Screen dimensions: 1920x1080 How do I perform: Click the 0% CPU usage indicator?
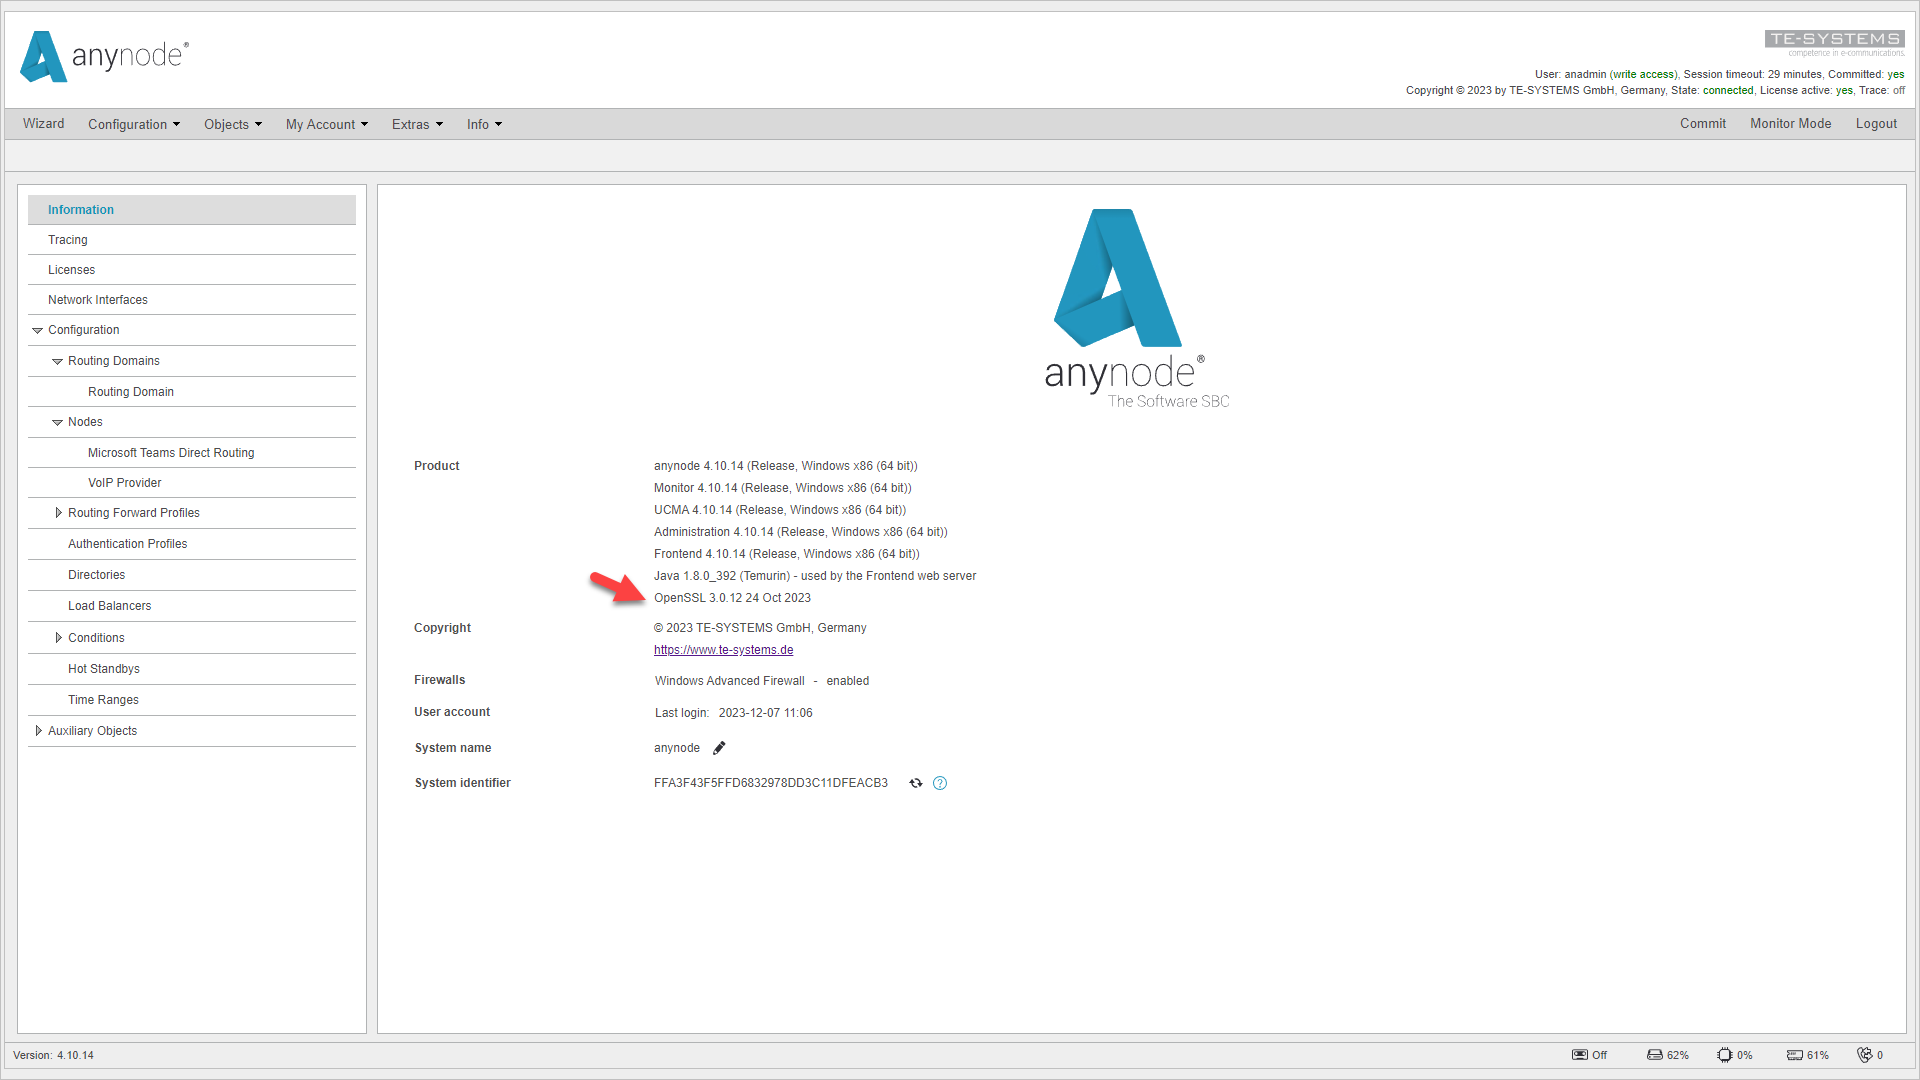1735,1055
